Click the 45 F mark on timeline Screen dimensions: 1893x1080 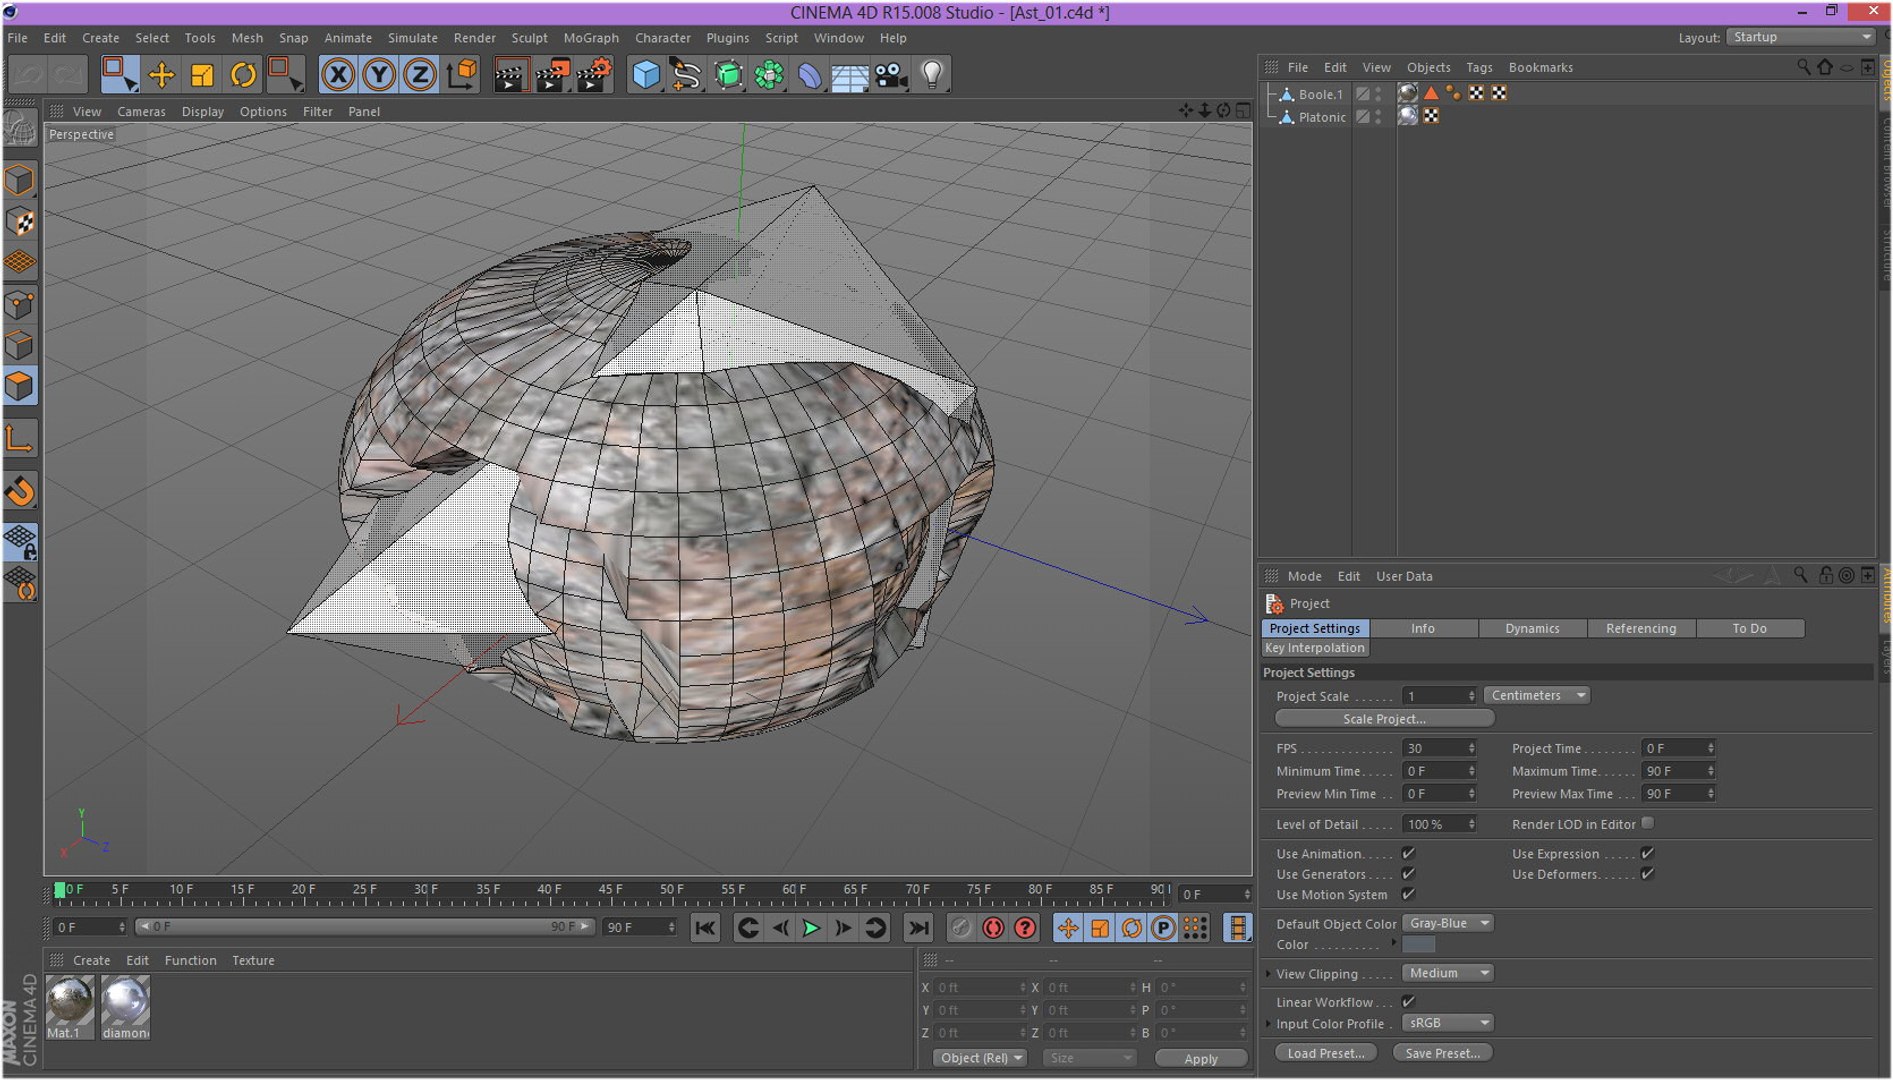click(x=610, y=889)
